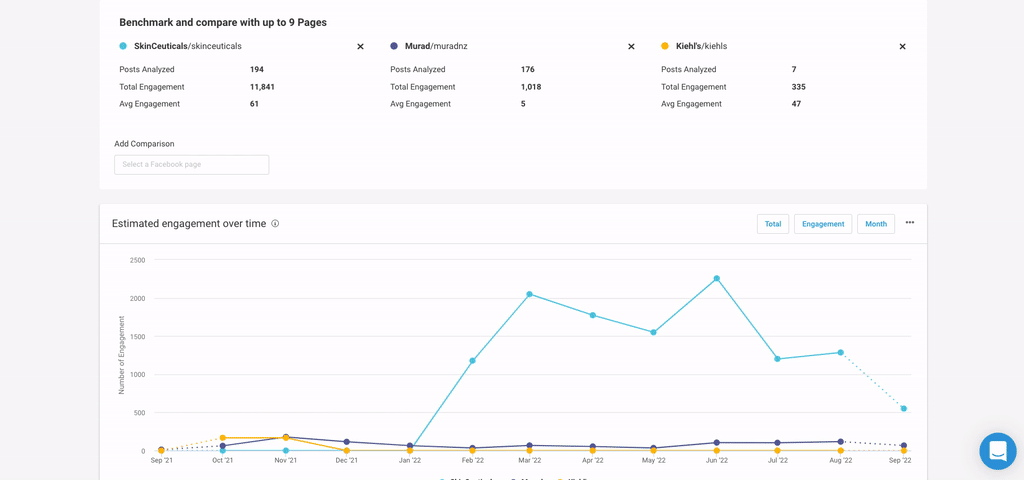
Task: Click the purple Murad color dot
Action: pos(394,46)
